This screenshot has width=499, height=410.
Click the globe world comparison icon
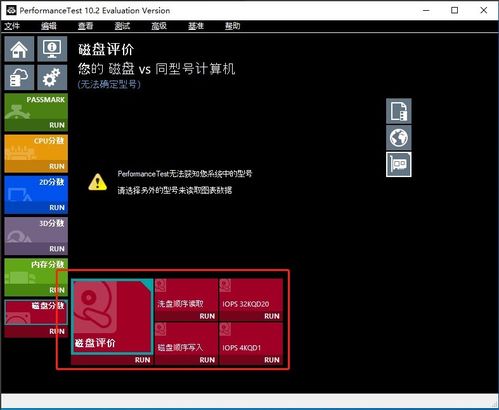[x=399, y=137]
